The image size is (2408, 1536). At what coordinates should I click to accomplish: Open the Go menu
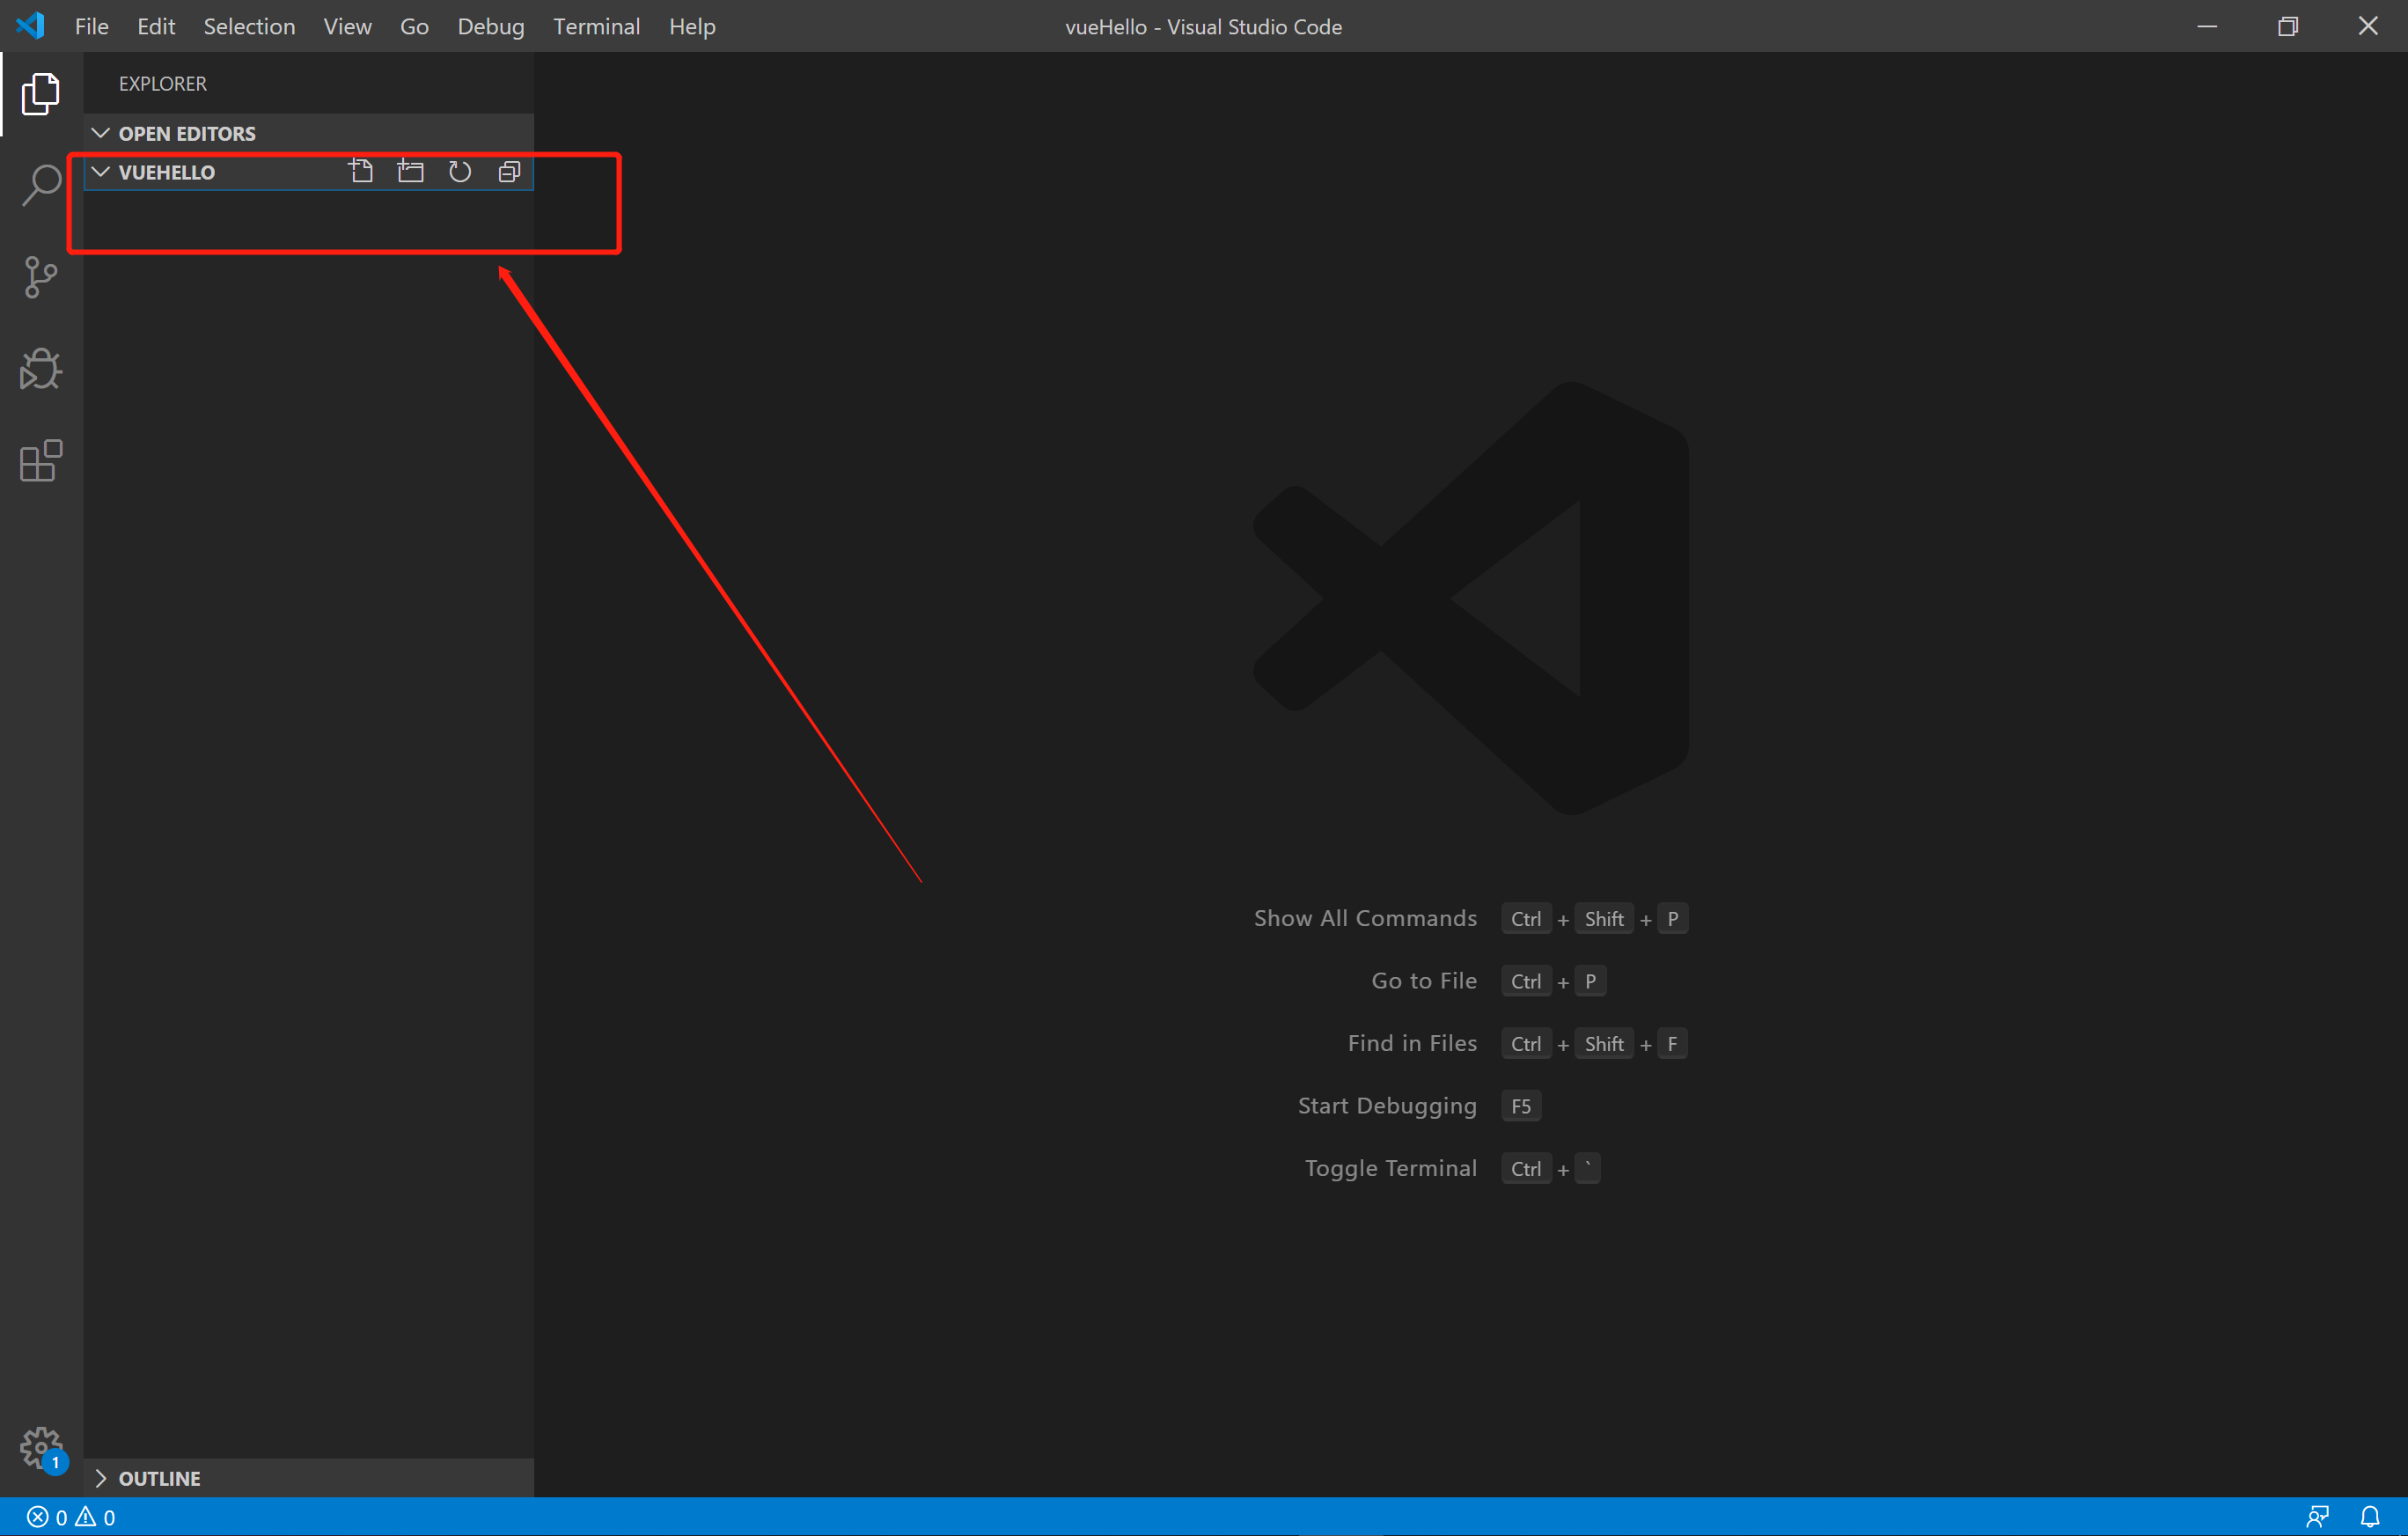[x=414, y=26]
